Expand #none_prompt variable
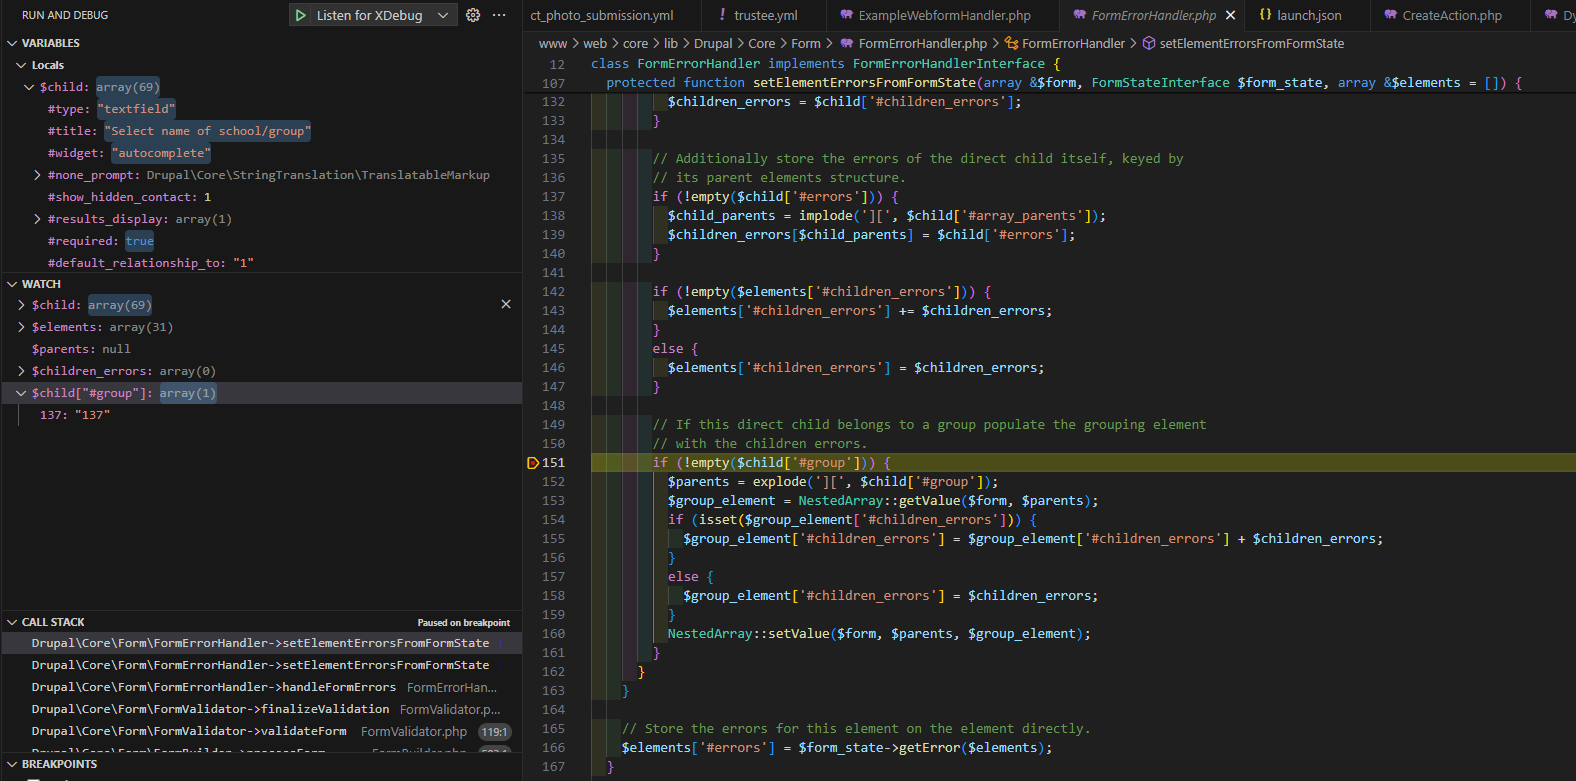This screenshot has width=1576, height=781. [37, 175]
